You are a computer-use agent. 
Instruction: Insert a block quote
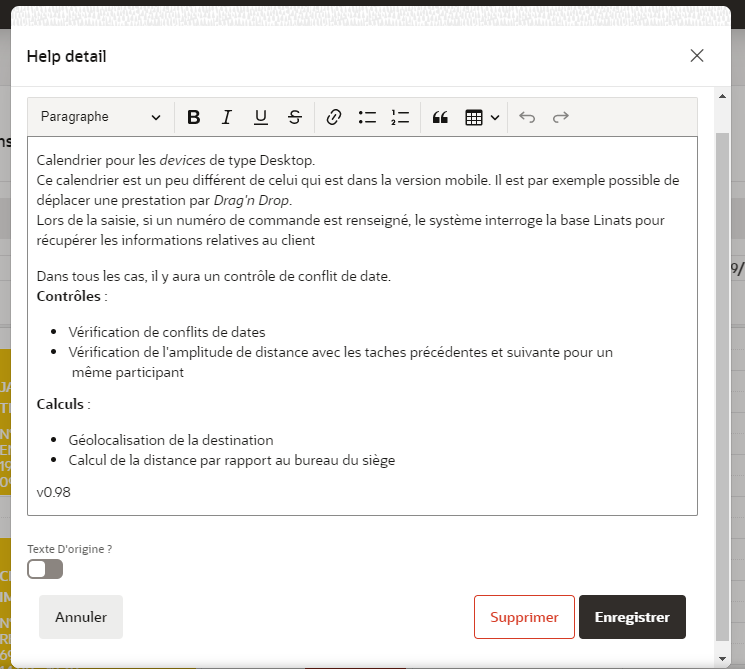click(440, 117)
